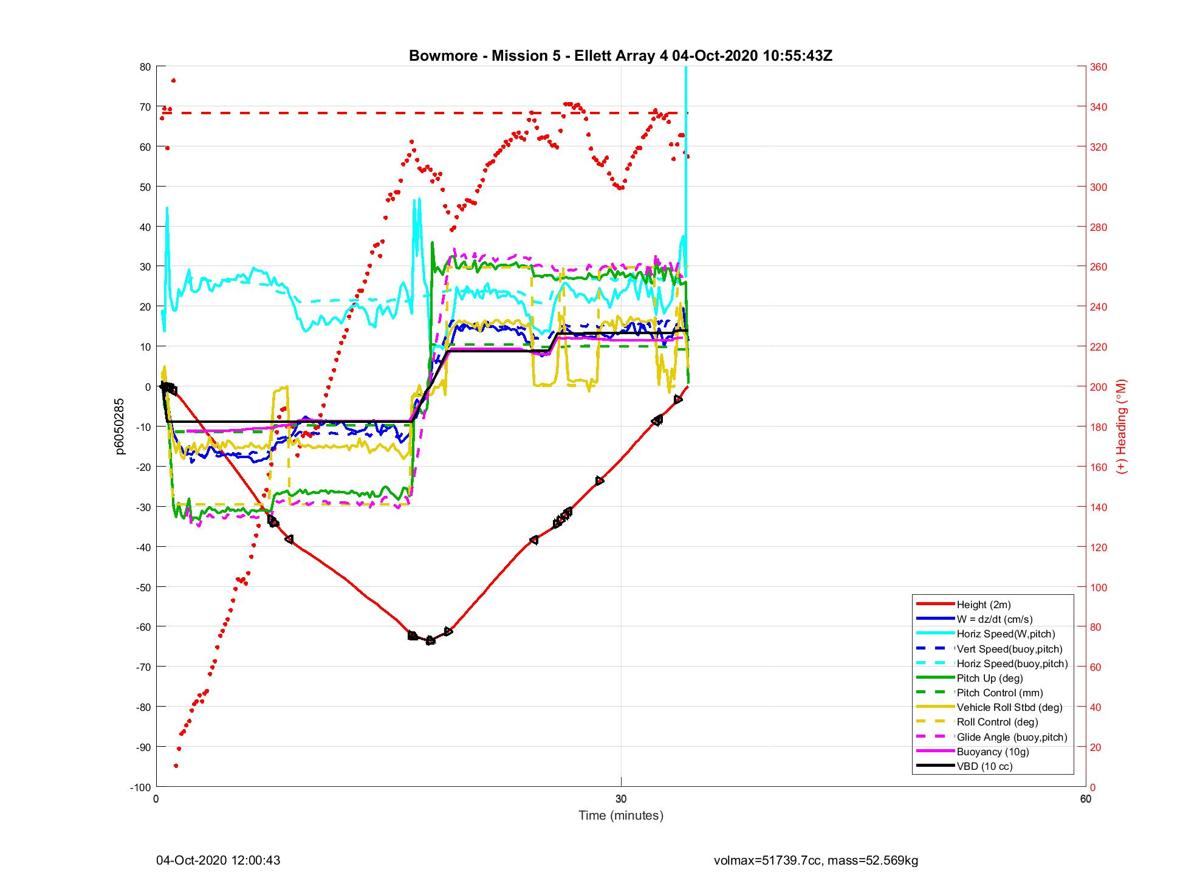
Task: Click the "220" heading axis tick label
Action: (1099, 347)
